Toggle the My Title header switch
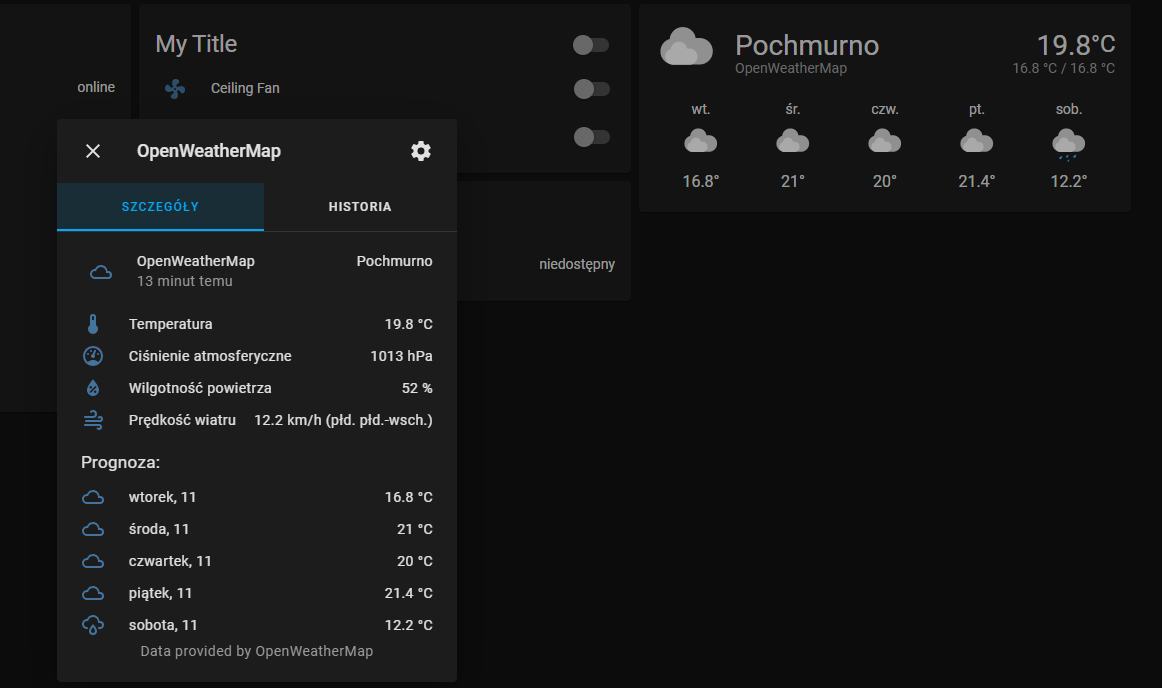 [x=591, y=45]
